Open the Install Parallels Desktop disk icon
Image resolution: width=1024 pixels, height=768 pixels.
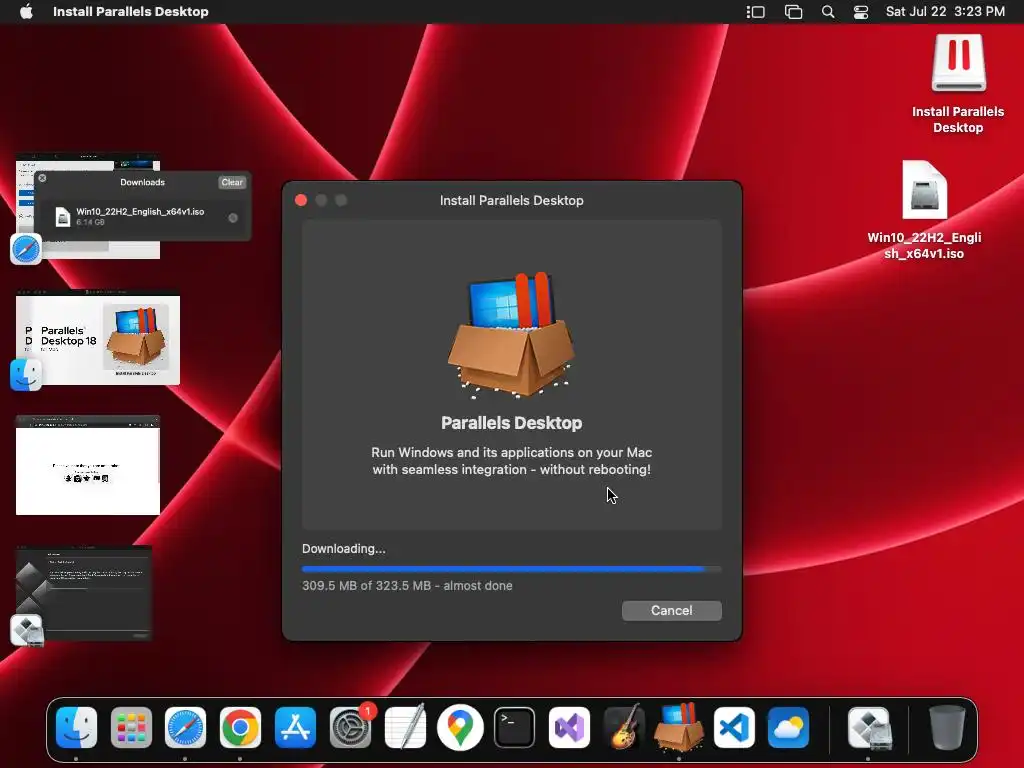tap(958, 84)
